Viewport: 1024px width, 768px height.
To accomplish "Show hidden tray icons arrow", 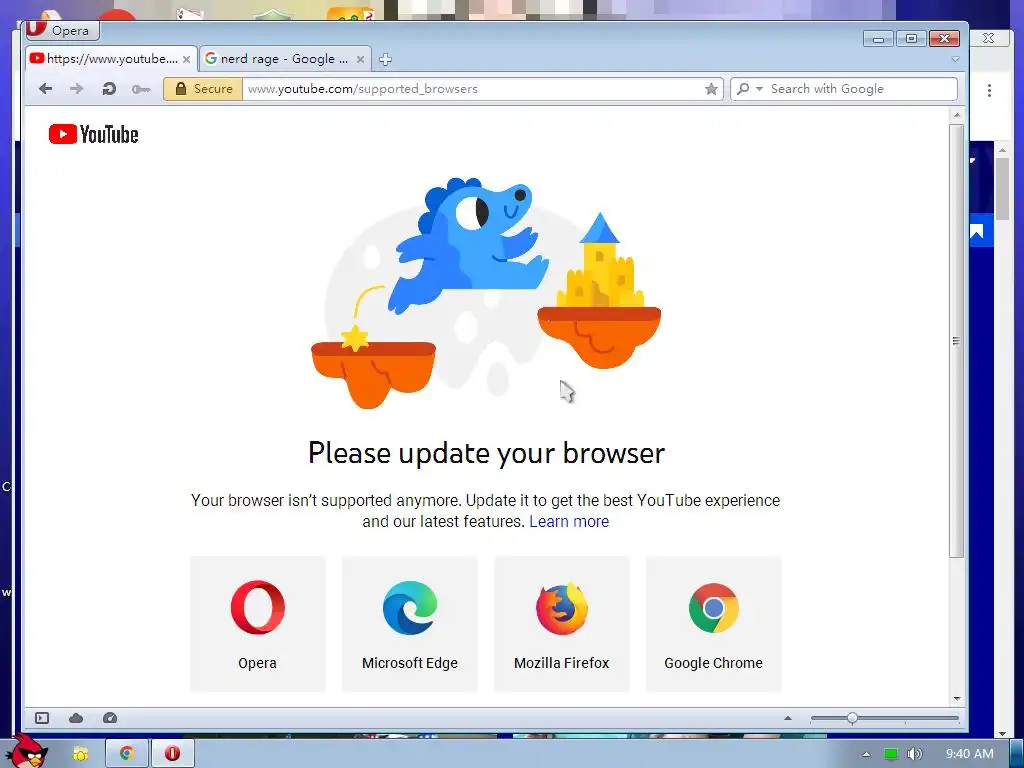I will tap(866, 754).
